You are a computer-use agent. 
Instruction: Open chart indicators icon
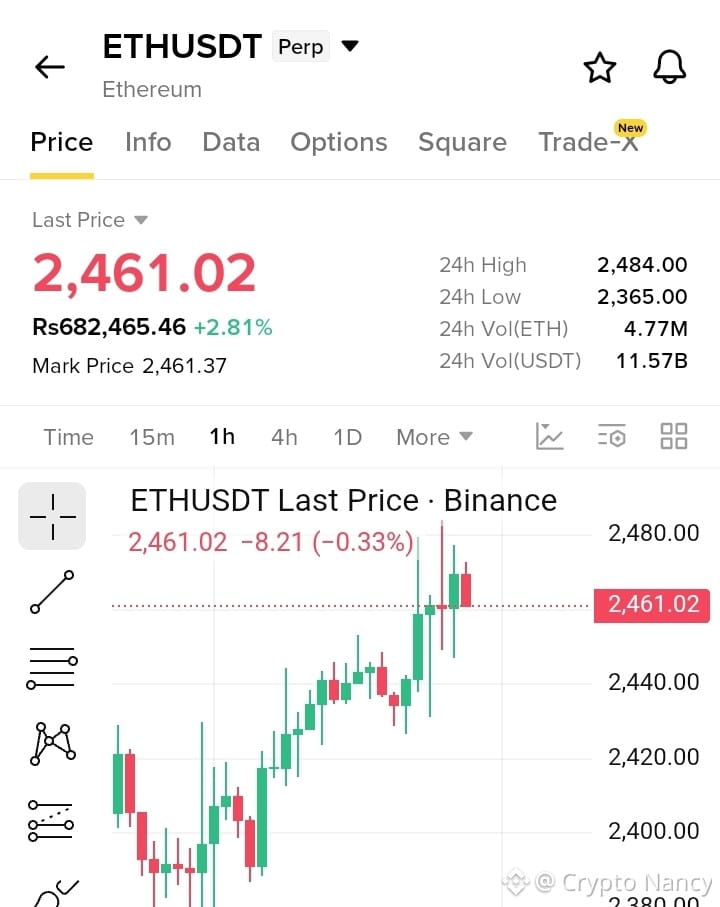(x=549, y=436)
